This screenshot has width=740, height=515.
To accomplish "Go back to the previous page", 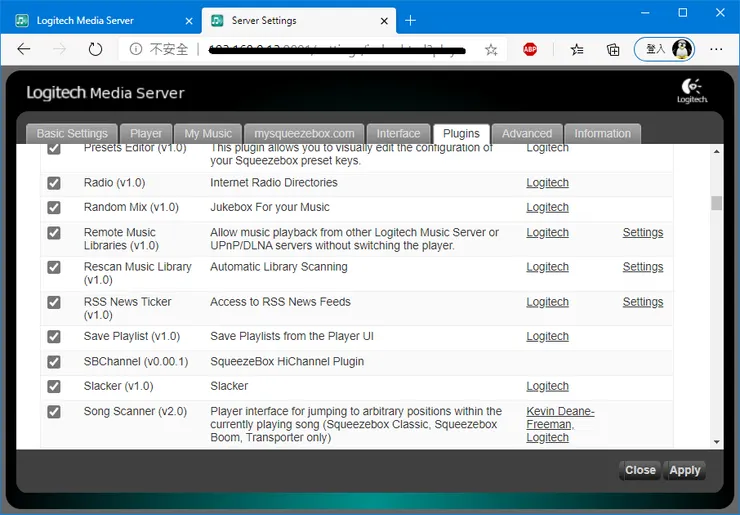I will [x=24, y=49].
